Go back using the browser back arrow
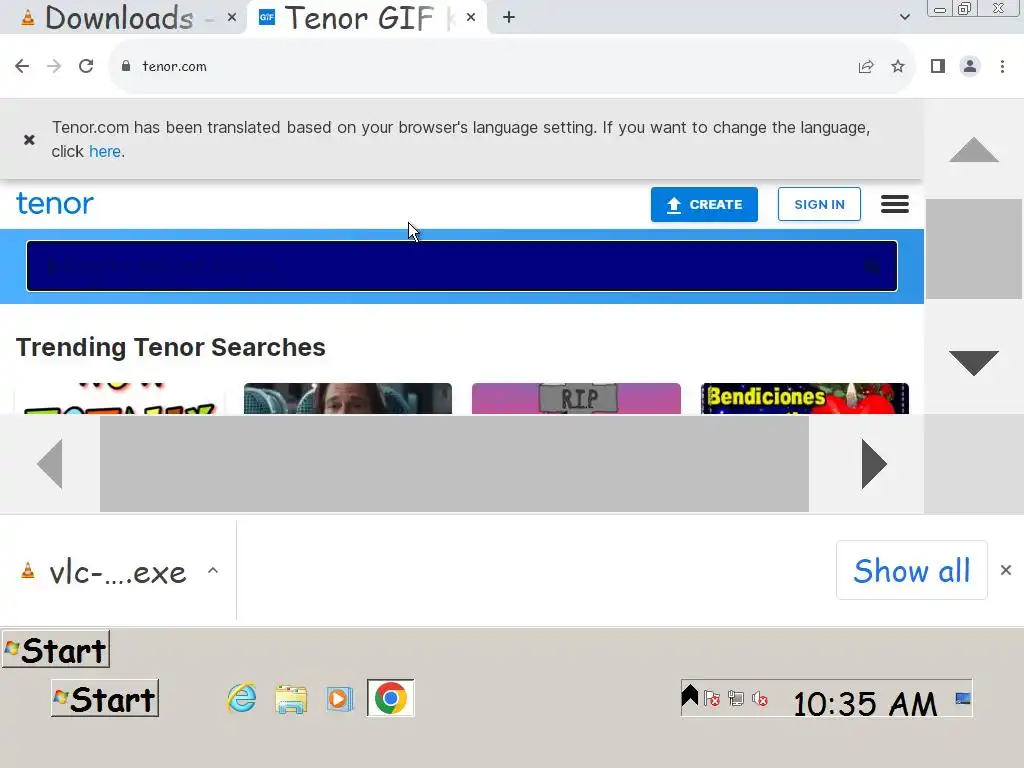1024x768 pixels. (22, 66)
